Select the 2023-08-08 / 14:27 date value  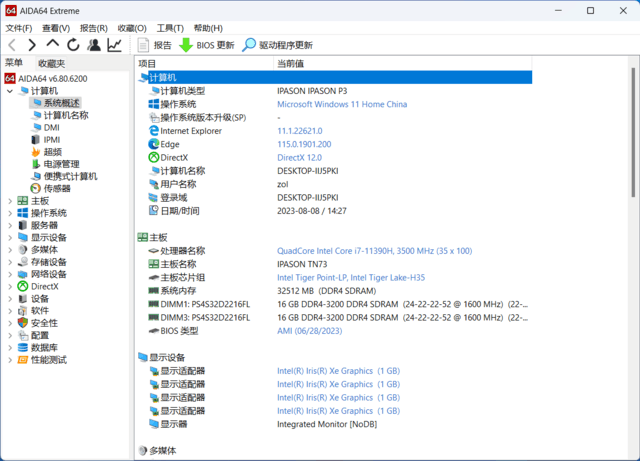(312, 211)
